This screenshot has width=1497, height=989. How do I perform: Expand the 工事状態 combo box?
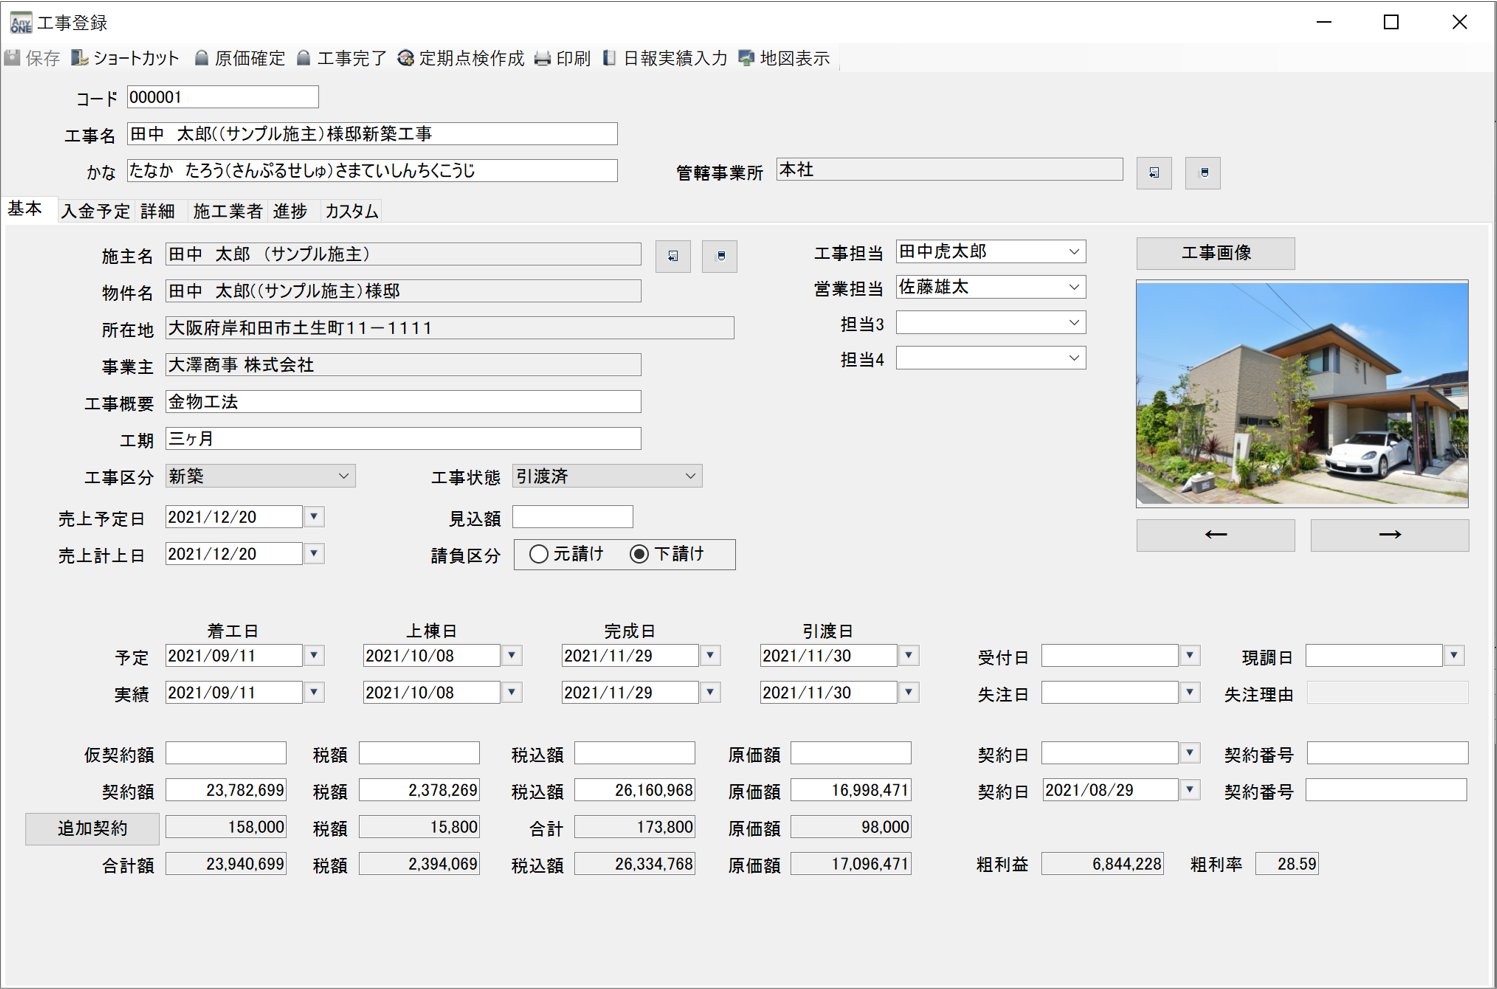click(690, 475)
